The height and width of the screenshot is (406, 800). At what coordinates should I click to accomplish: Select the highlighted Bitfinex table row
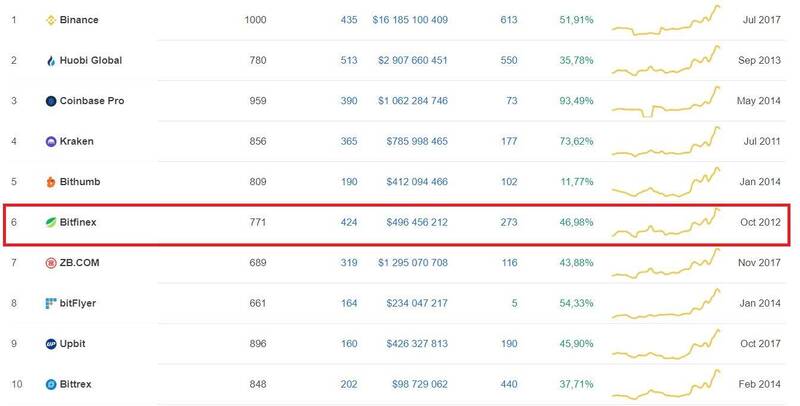(397, 224)
